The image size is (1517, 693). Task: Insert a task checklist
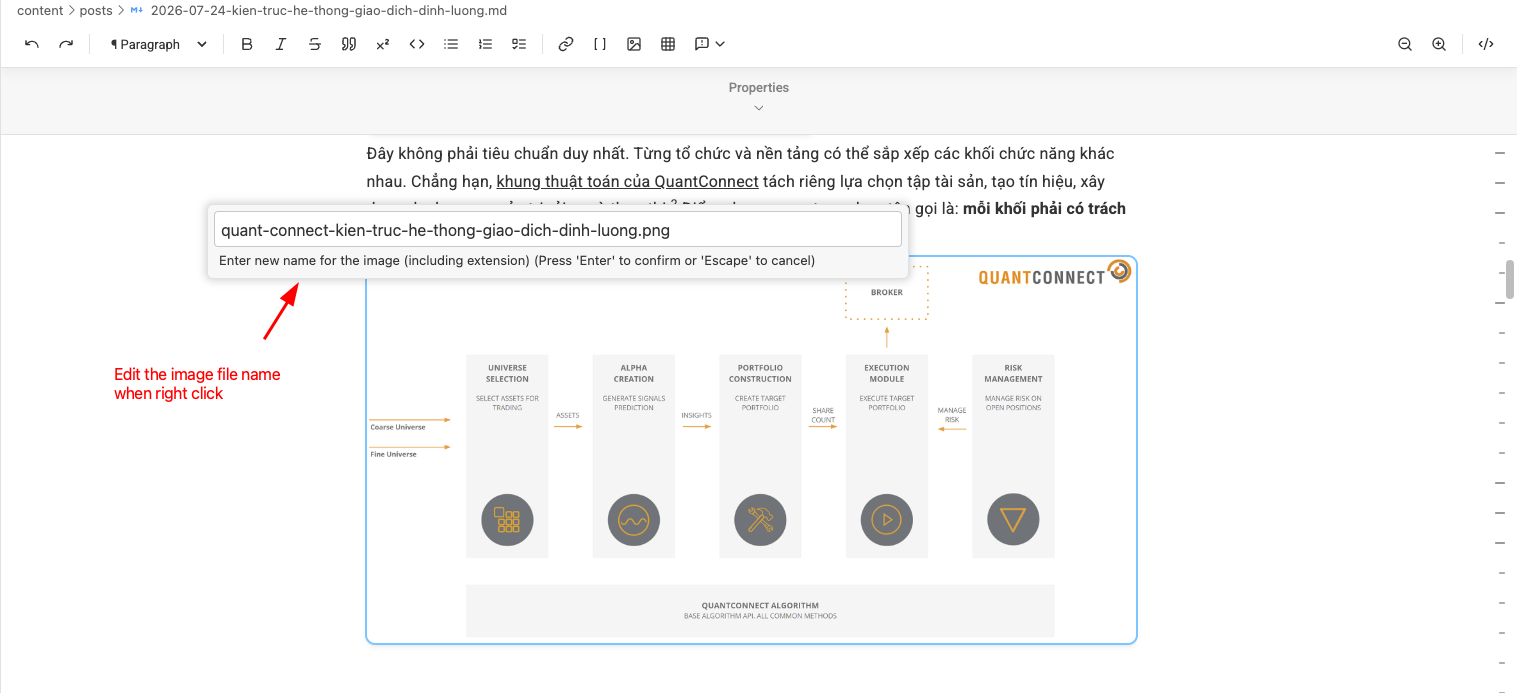[x=519, y=44]
